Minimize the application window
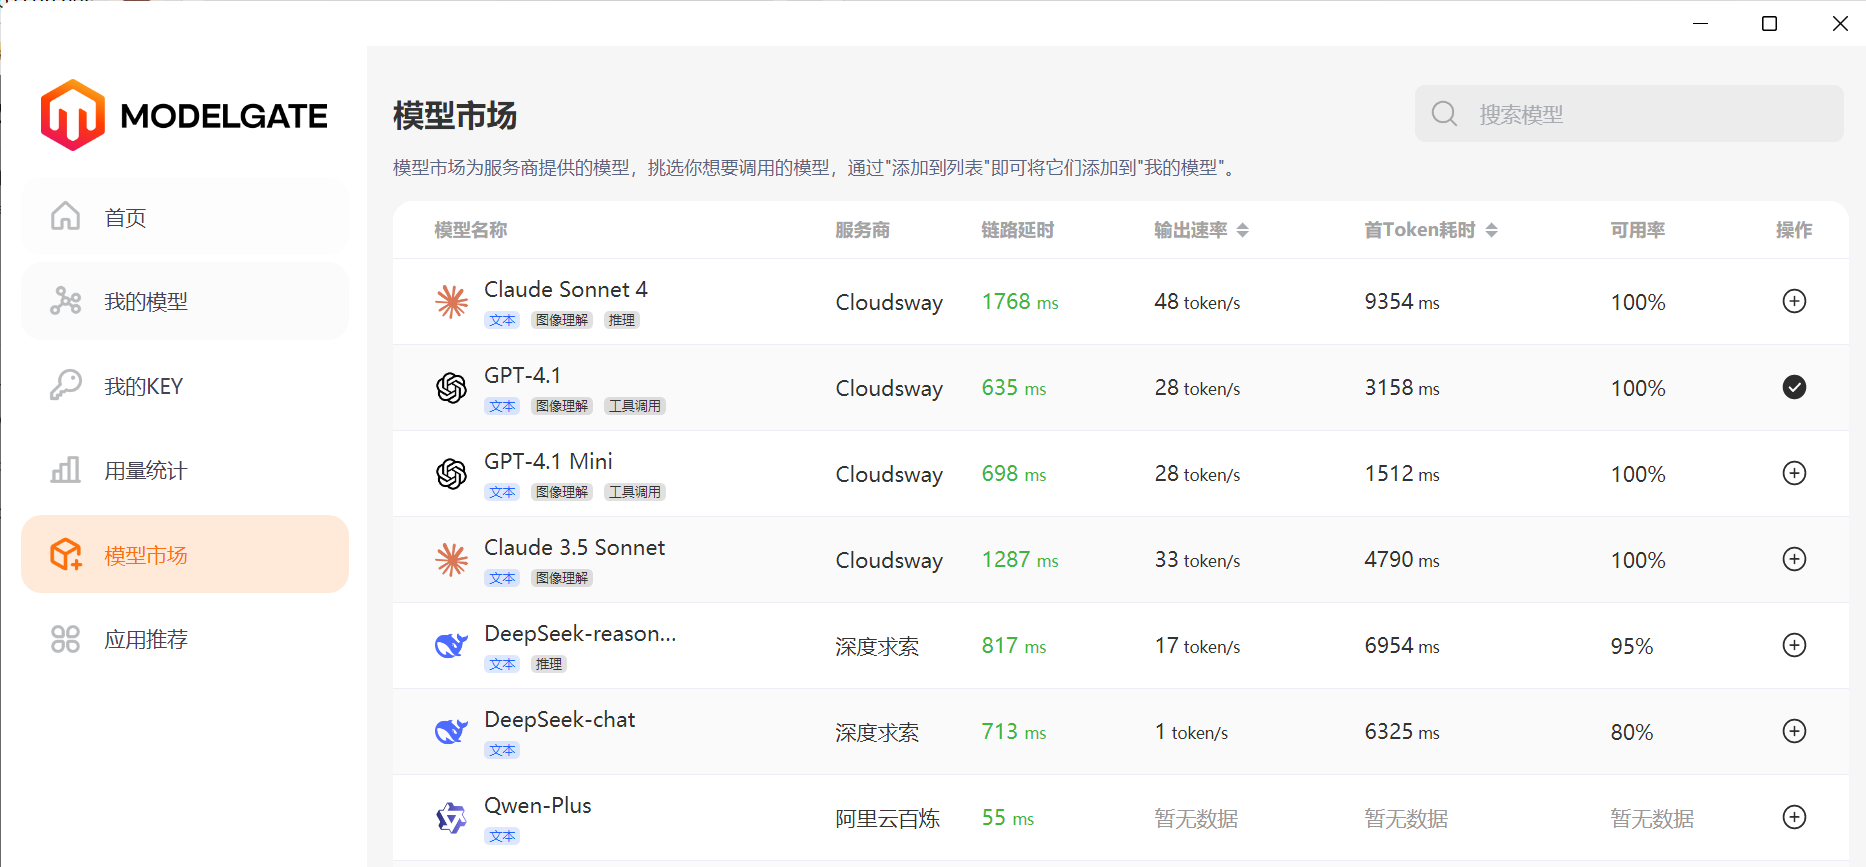Image resolution: width=1866 pixels, height=867 pixels. pyautogui.click(x=1700, y=23)
